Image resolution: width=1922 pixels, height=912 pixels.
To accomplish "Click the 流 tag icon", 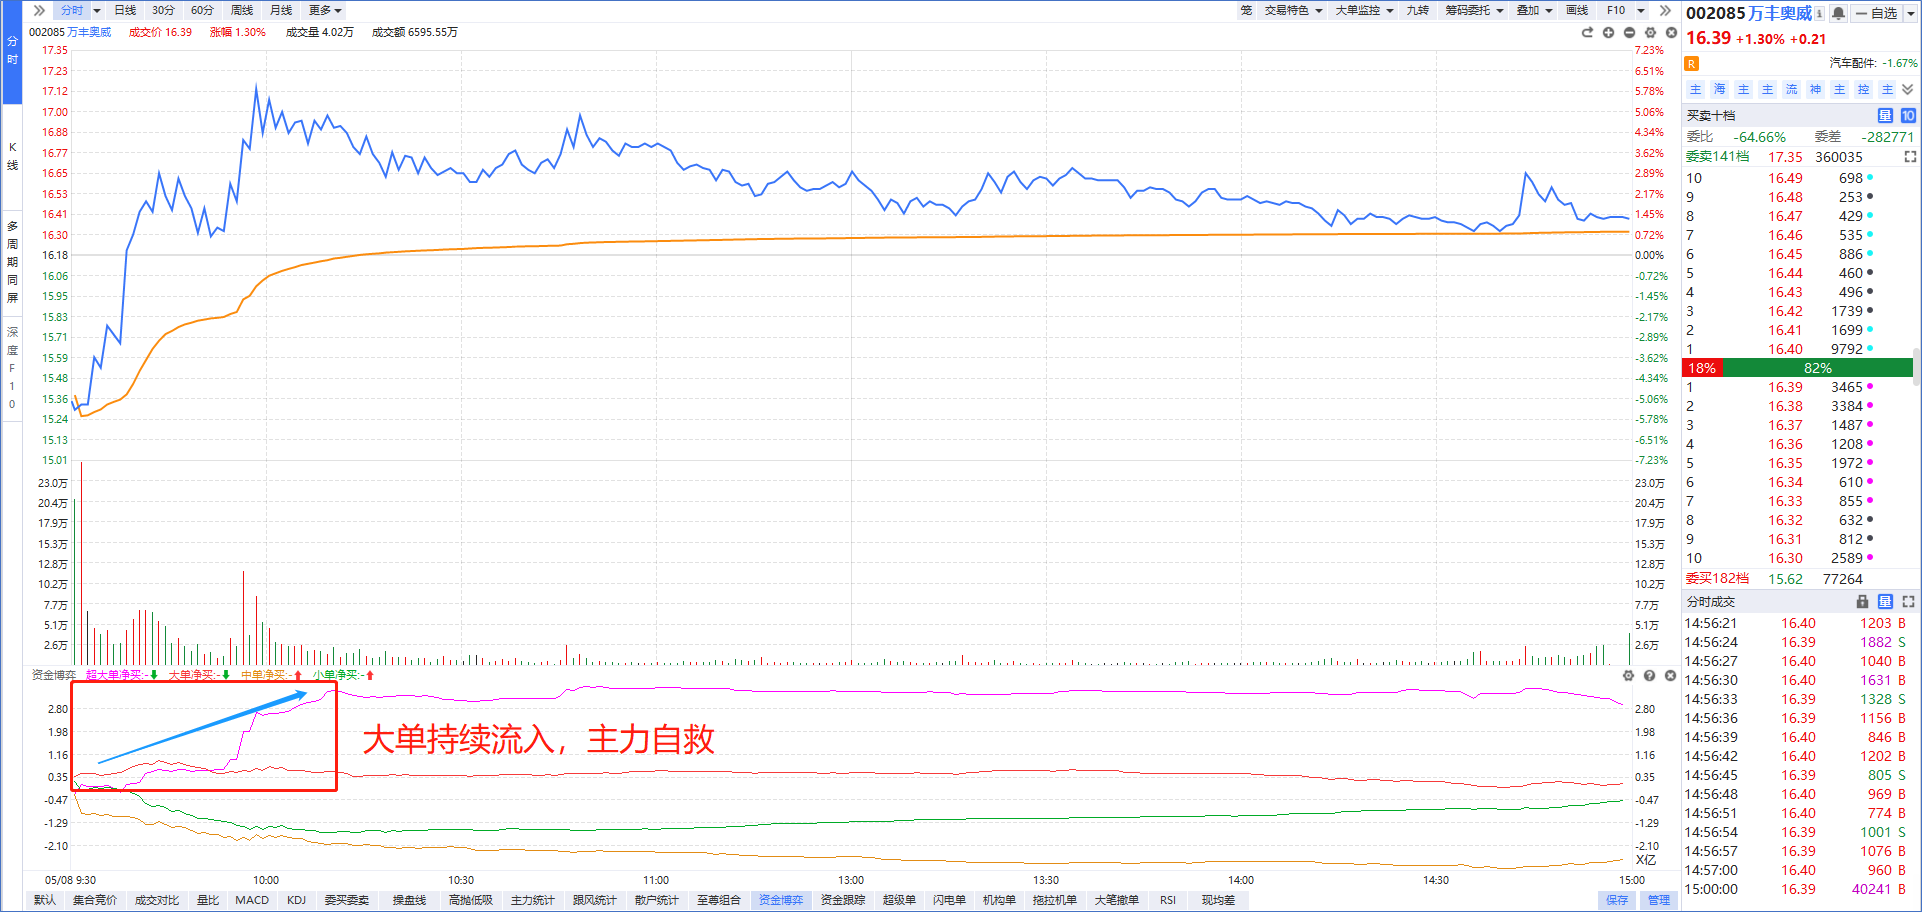I will click(1791, 90).
